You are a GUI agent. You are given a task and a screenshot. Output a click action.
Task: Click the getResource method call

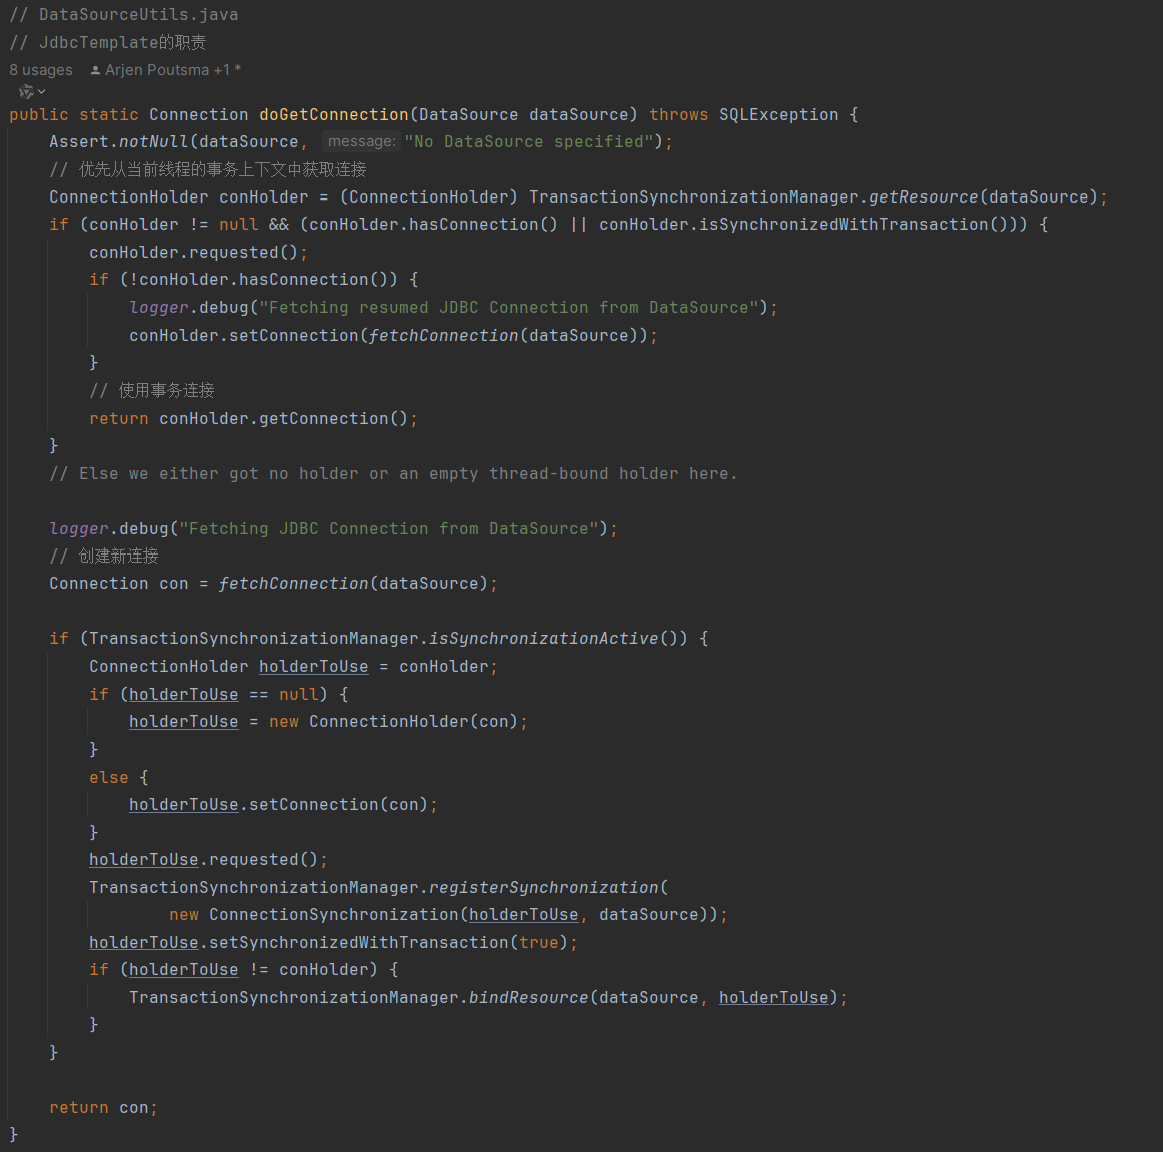(923, 197)
